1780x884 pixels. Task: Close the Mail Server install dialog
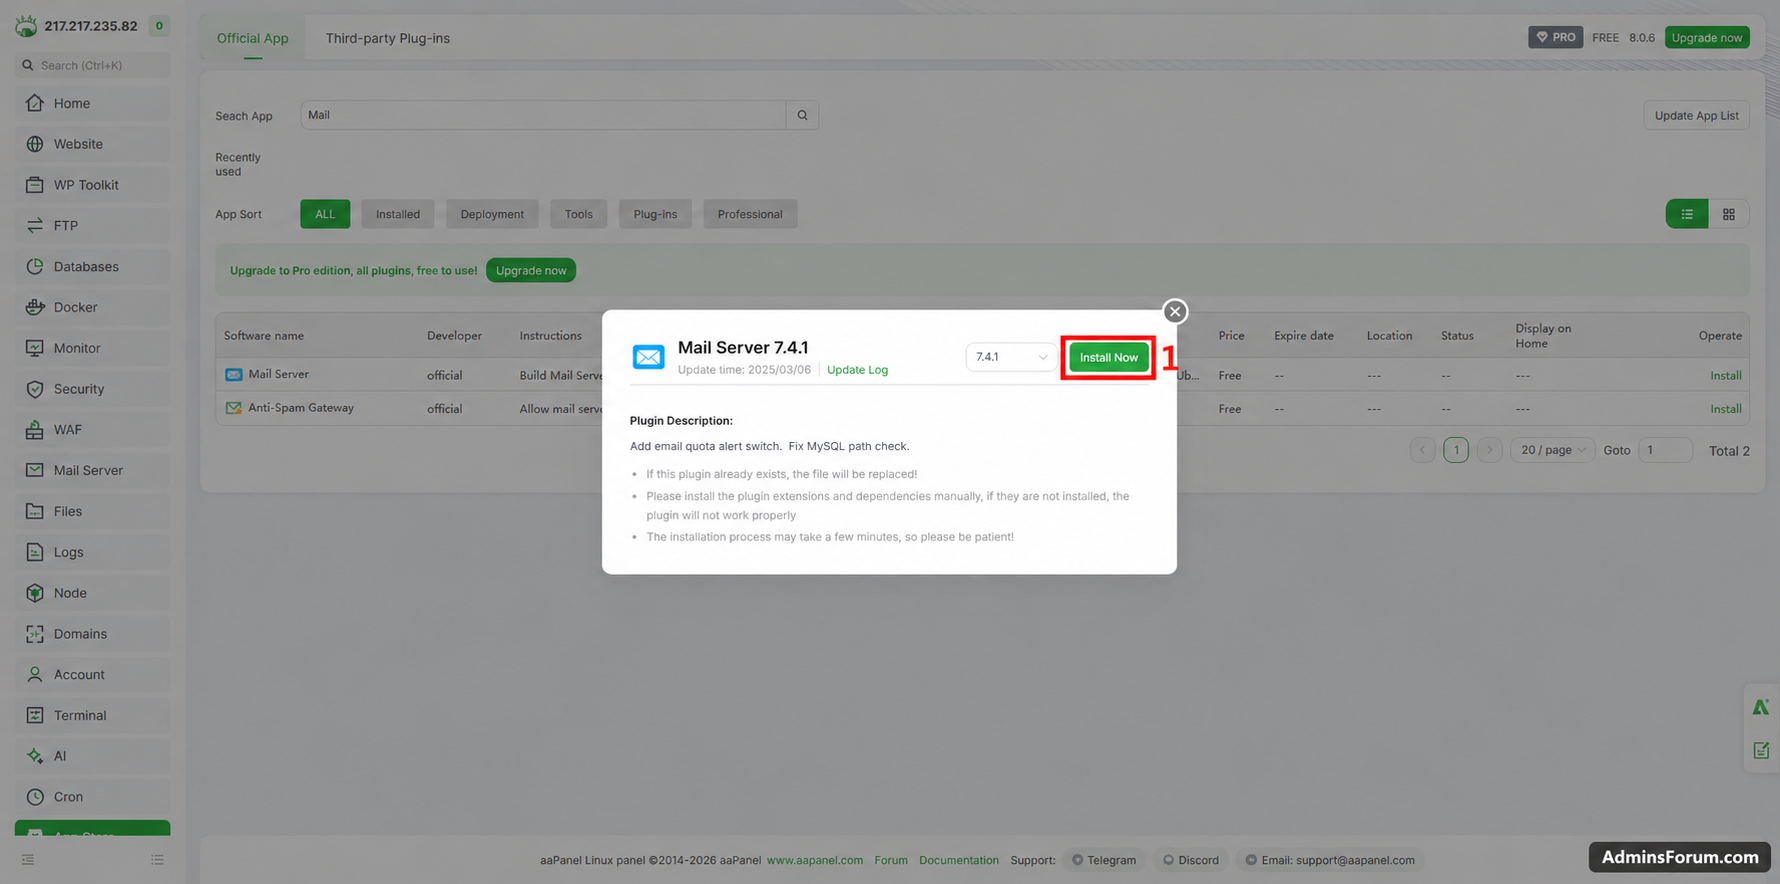point(1175,311)
